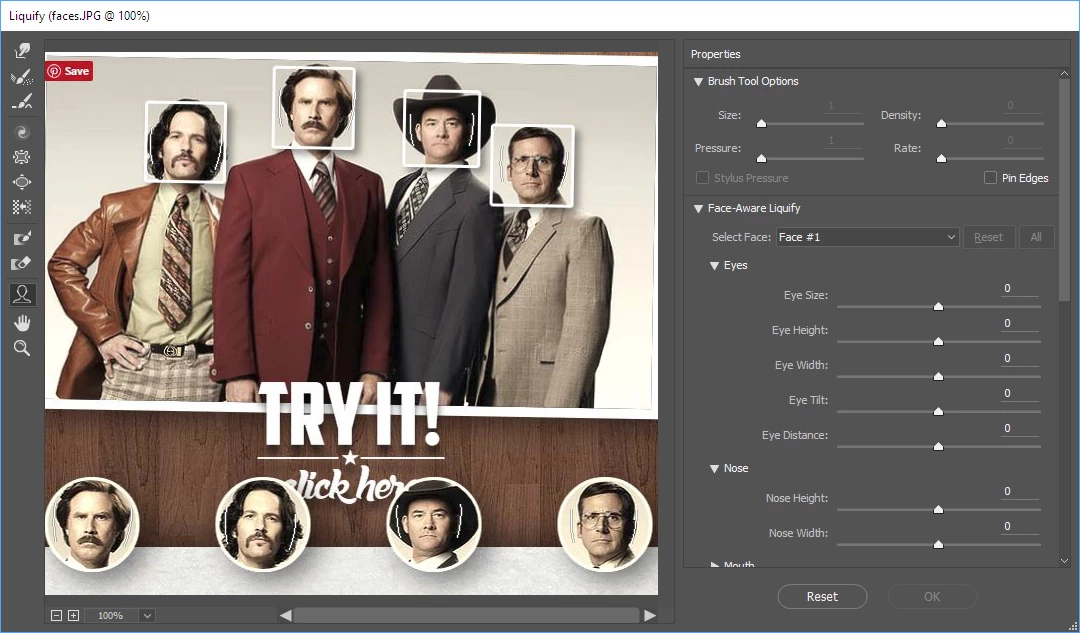
Task: Click the Eye Width slider handle
Action: coord(938,377)
